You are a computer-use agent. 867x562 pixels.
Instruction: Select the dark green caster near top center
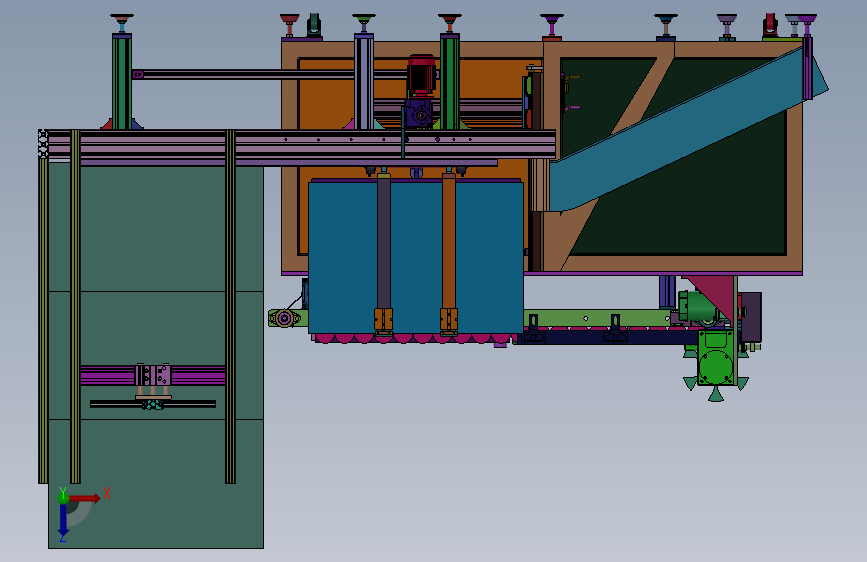click(314, 25)
